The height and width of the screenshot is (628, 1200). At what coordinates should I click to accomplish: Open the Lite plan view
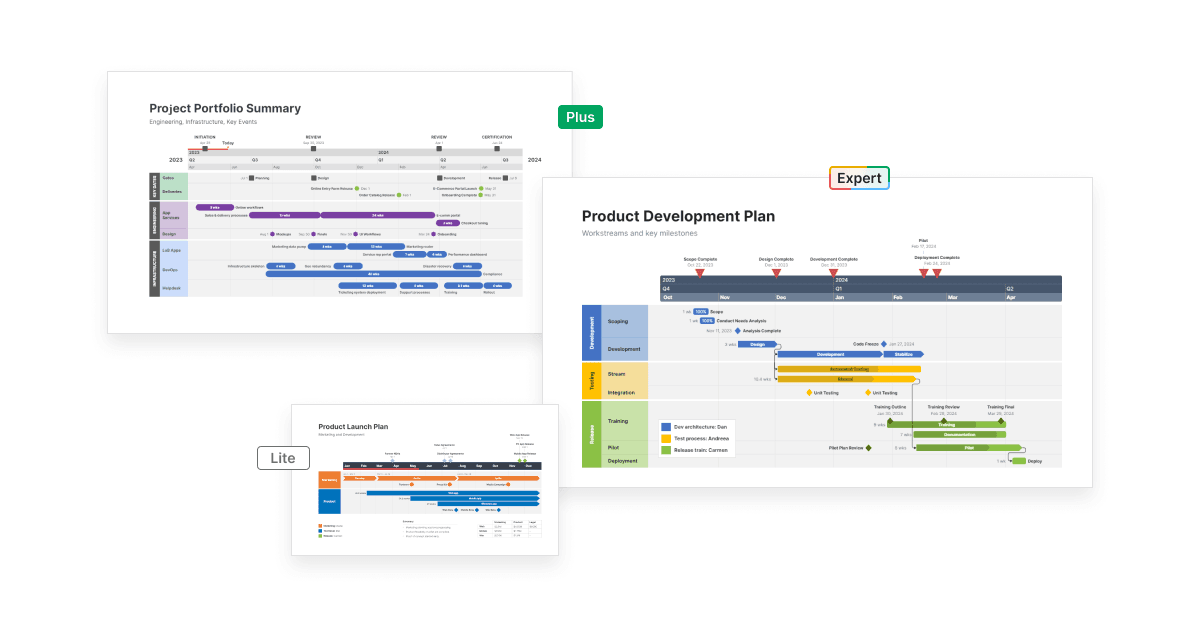tap(283, 457)
